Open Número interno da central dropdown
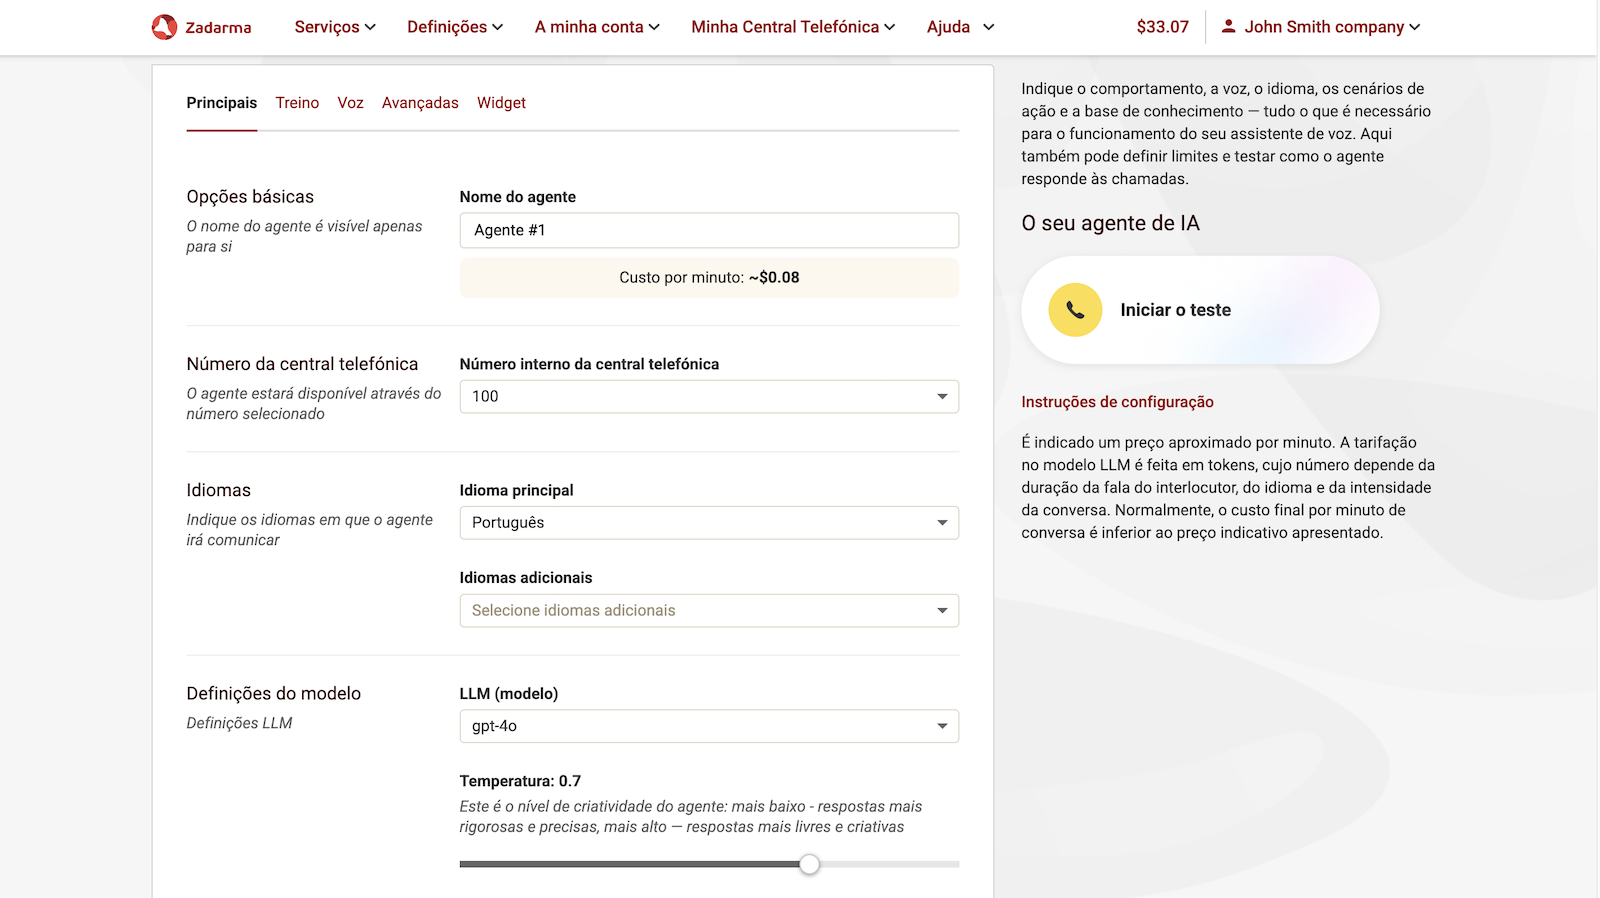The height and width of the screenshot is (898, 1600). click(709, 397)
